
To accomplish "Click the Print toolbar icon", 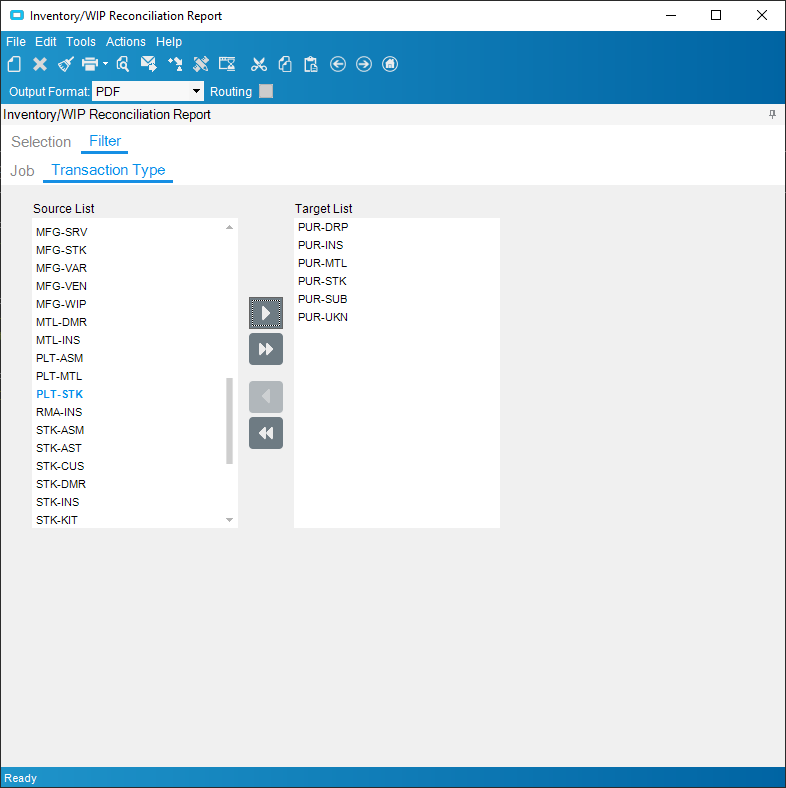I will [x=90, y=64].
